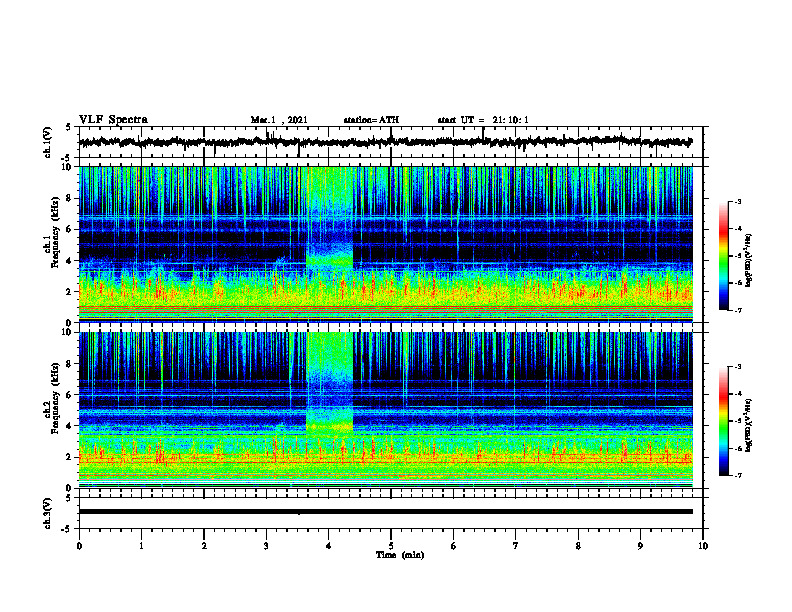Click the ch.2 frequency axis "8" tick label
Screen dimensions: 792x612
click(x=70, y=364)
